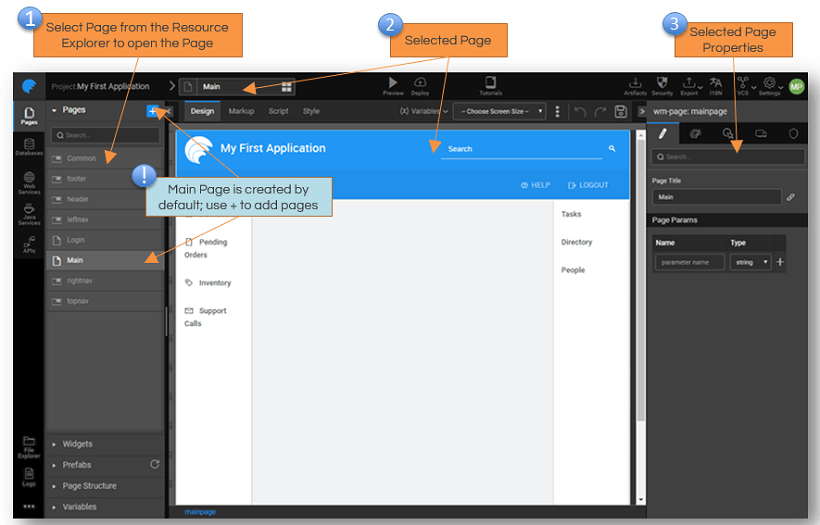Click the Preview play icon
The height and width of the screenshot is (525, 820).
pyautogui.click(x=393, y=82)
